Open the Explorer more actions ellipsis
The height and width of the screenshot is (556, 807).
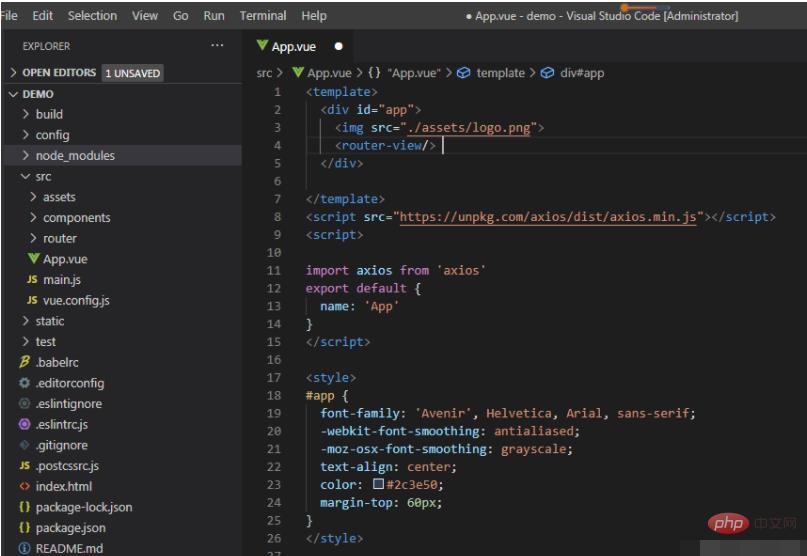tap(217, 45)
